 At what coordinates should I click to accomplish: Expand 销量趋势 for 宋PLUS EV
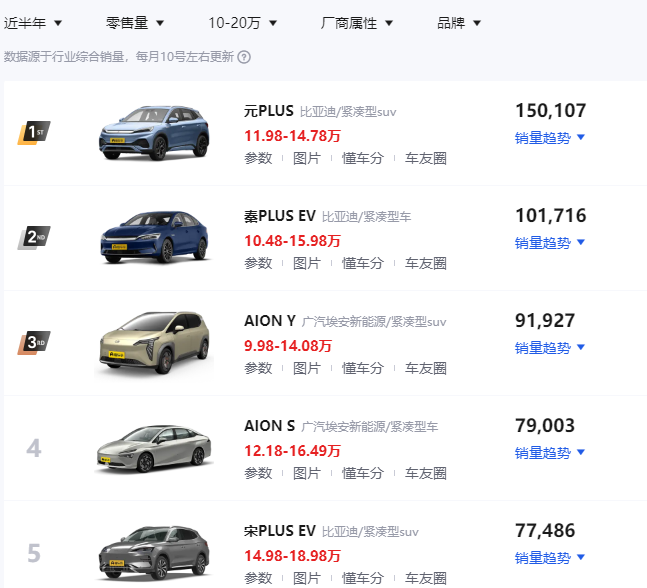click(550, 557)
